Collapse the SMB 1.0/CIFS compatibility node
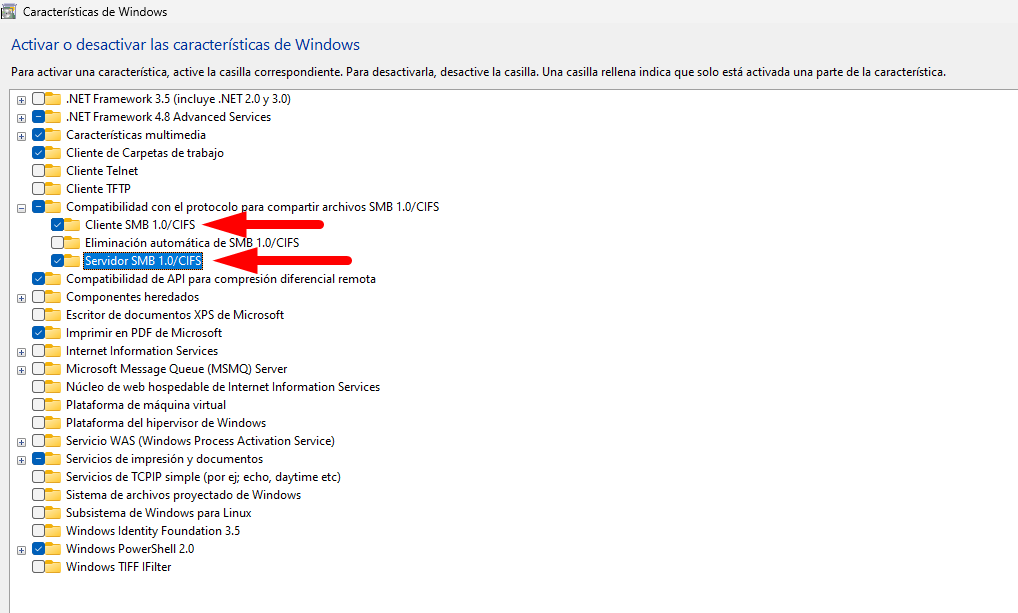 click(21, 208)
